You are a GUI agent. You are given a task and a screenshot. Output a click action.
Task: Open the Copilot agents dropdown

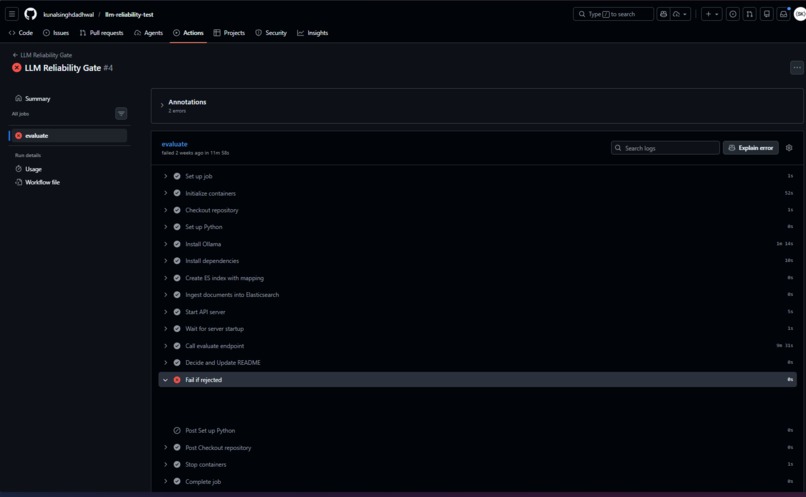pos(680,14)
